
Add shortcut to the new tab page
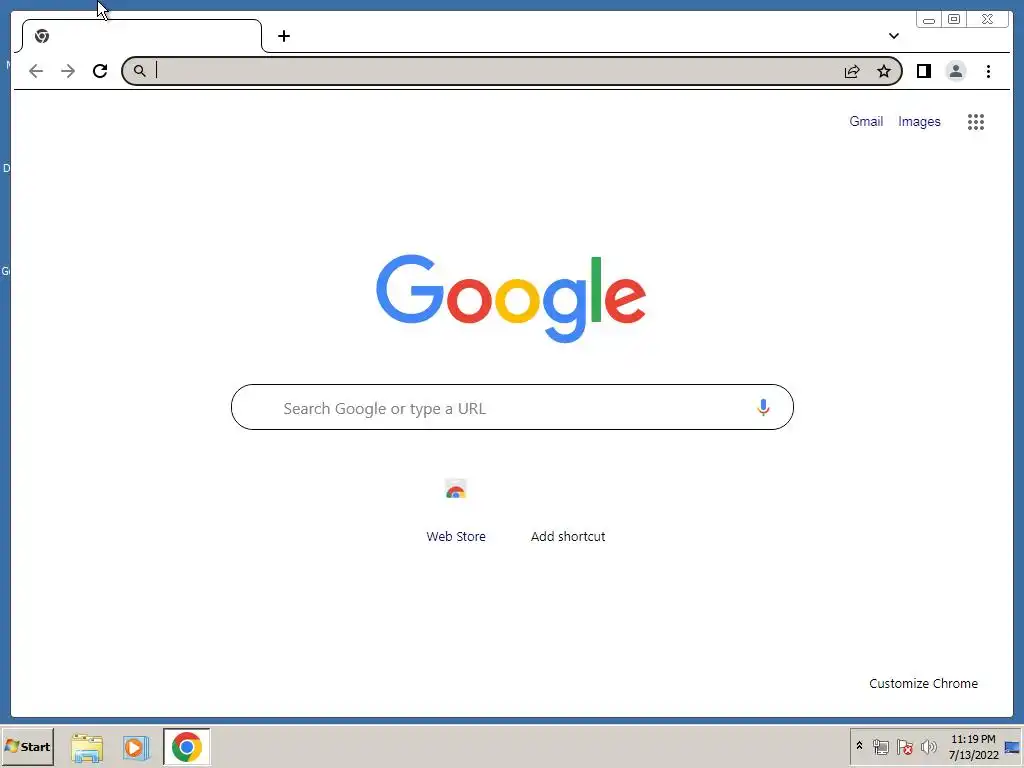pyautogui.click(x=568, y=537)
